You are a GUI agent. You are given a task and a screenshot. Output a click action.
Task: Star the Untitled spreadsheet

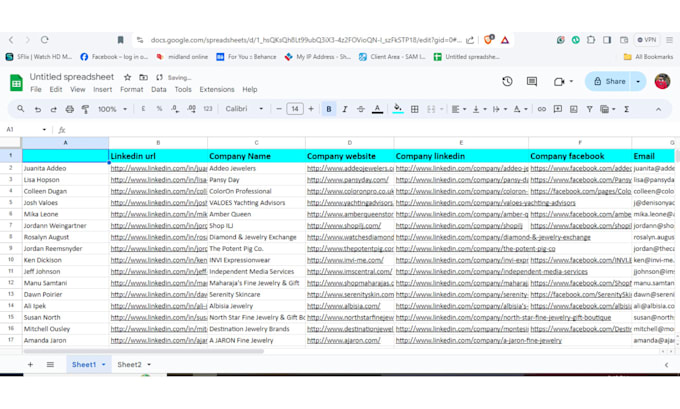coord(127,77)
